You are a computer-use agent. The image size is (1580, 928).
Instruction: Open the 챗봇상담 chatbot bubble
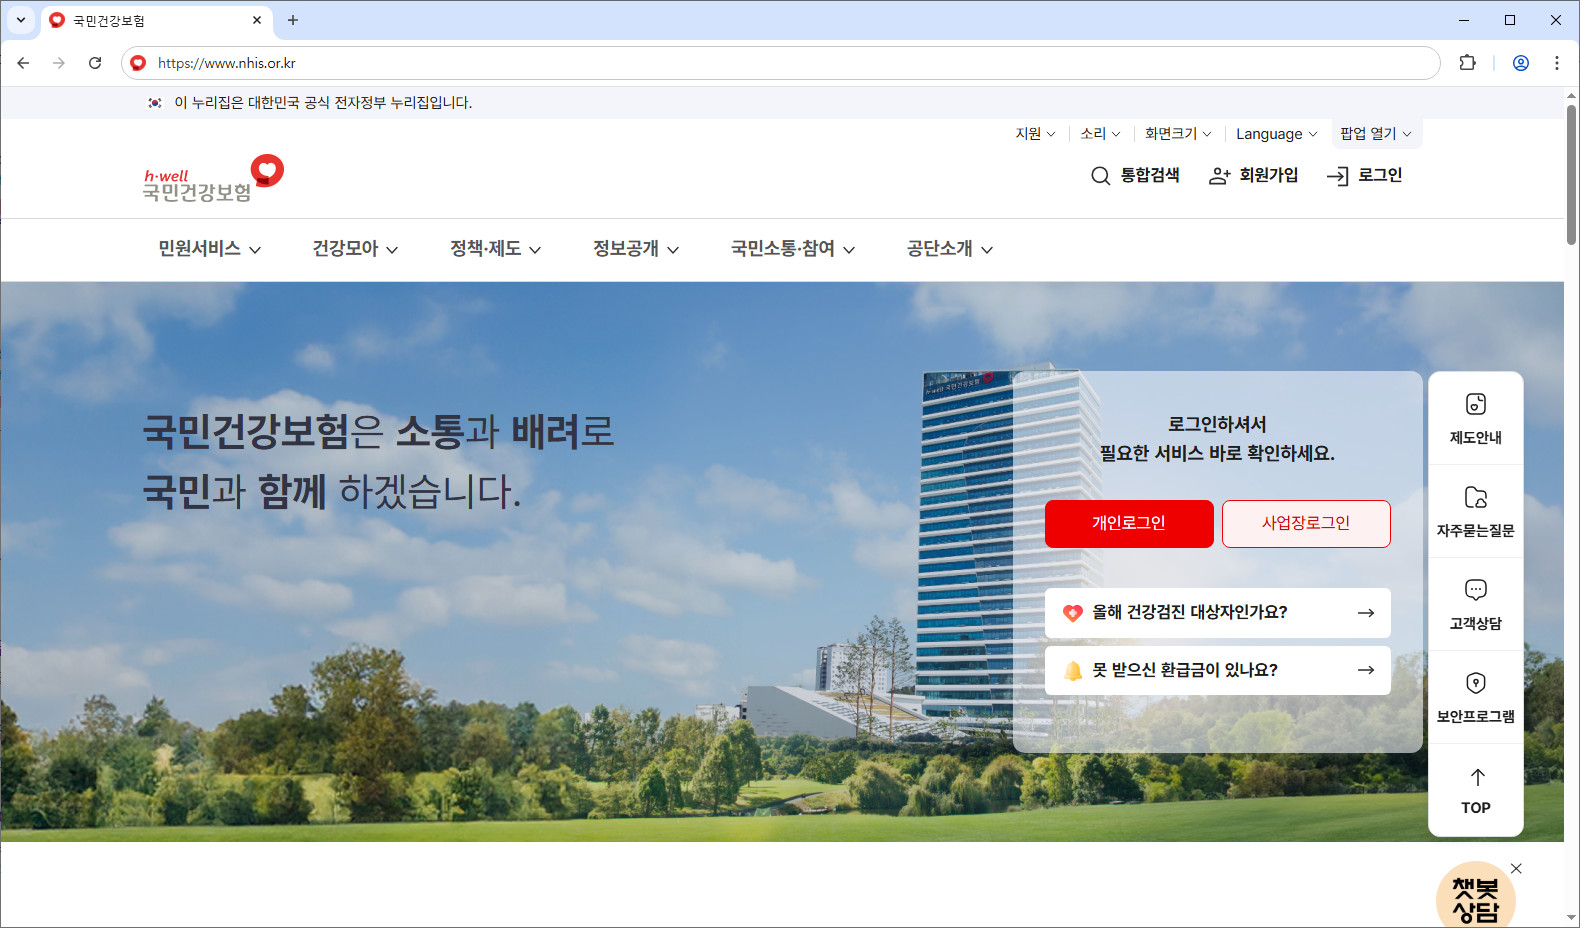pos(1476,896)
